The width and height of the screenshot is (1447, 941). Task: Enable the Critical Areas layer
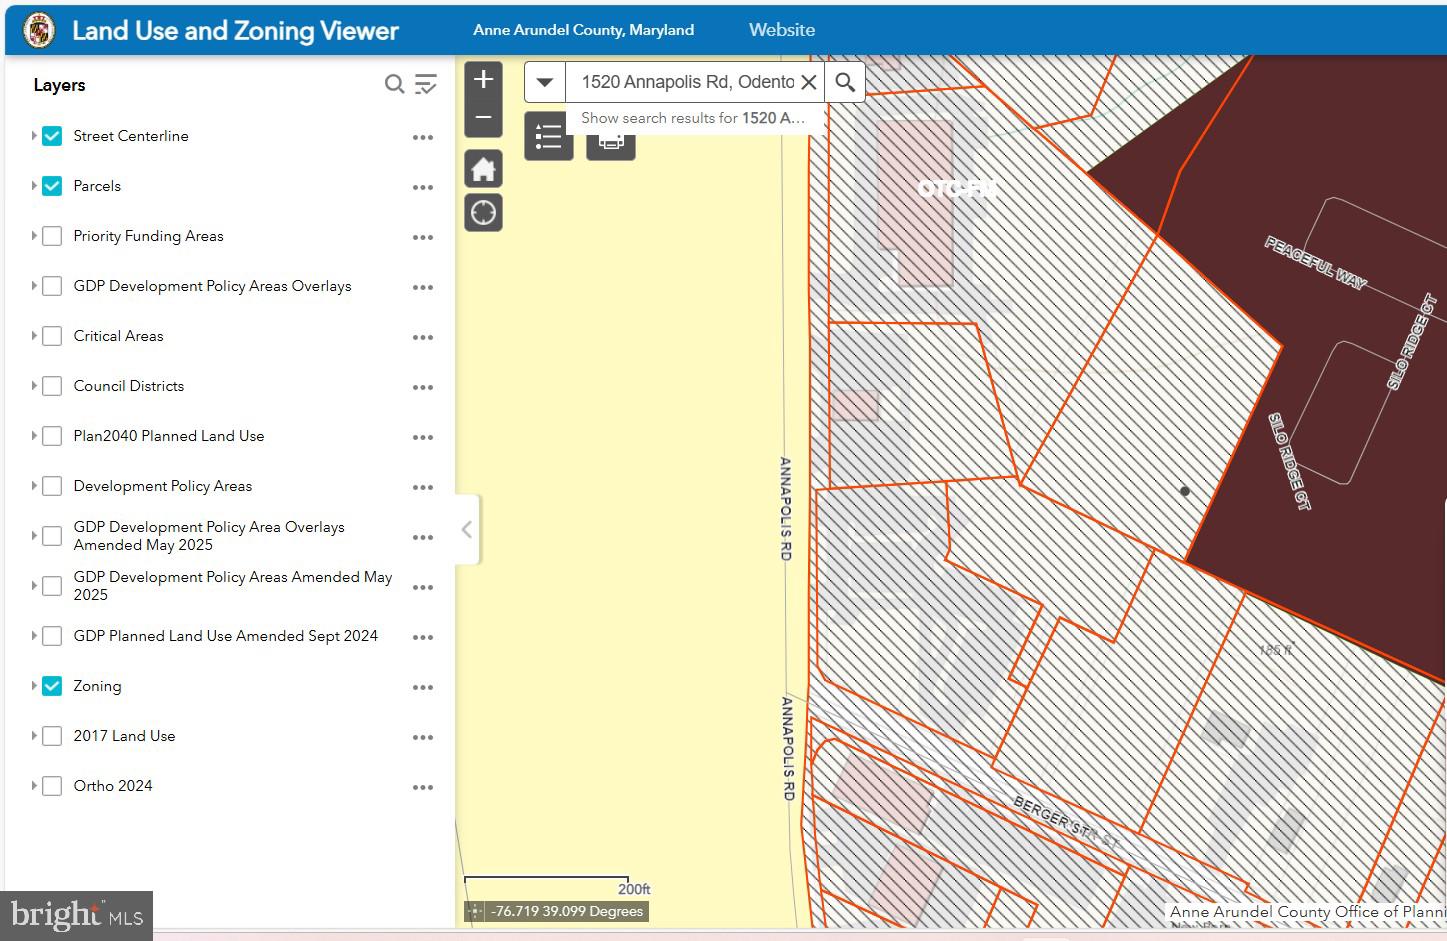point(52,336)
